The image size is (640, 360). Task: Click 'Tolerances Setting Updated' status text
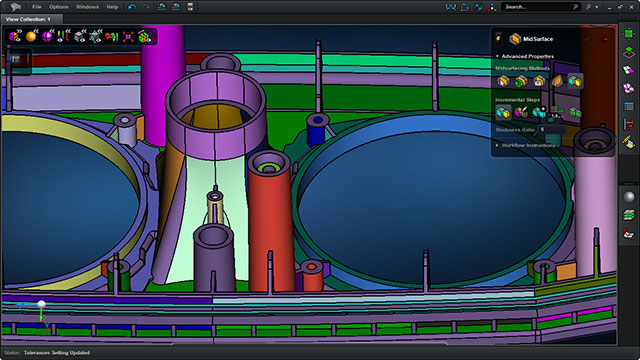(x=57, y=353)
